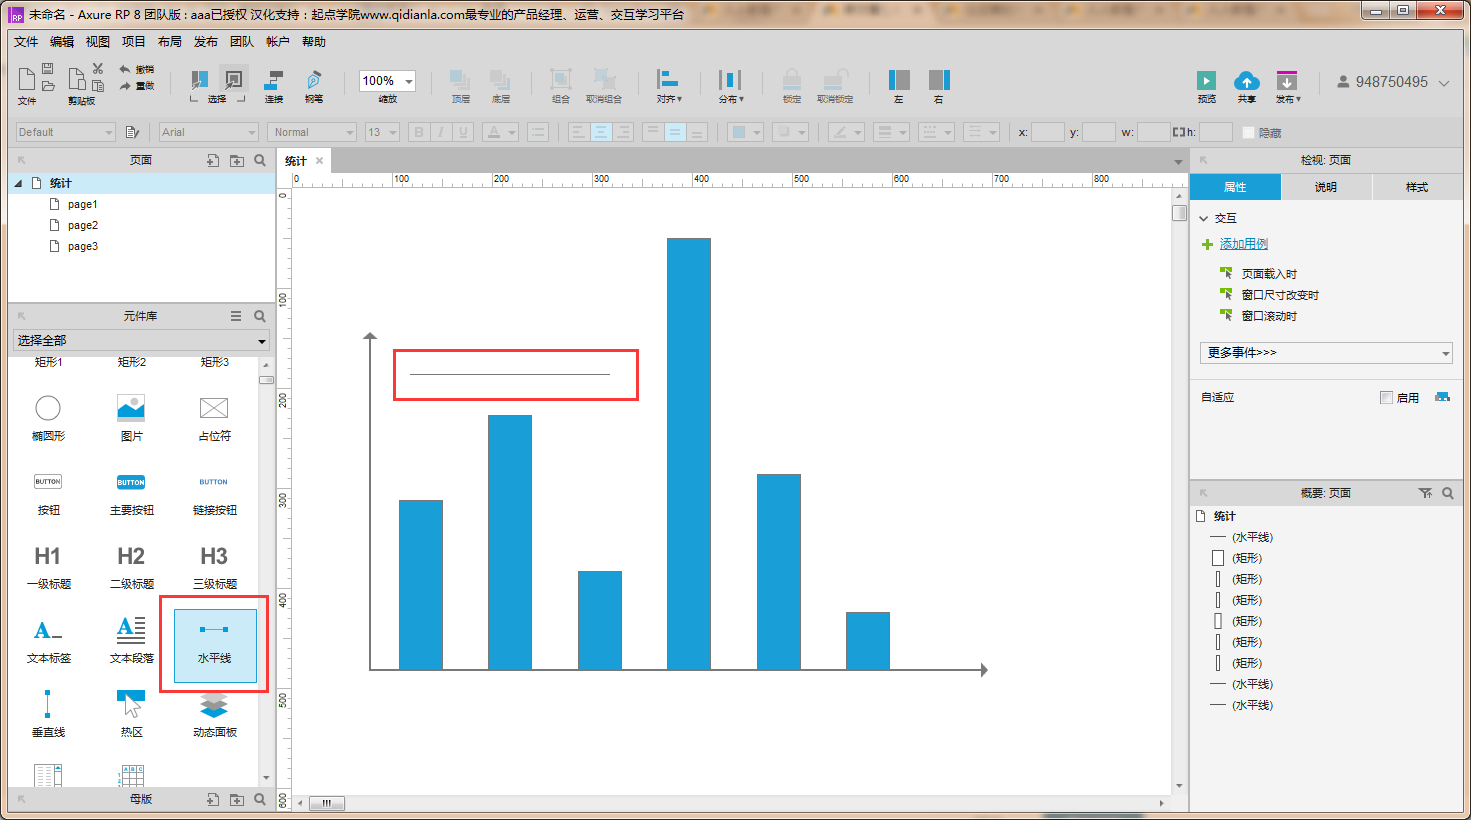Click the preview 预览 play icon
Viewport: 1471px width, 820px height.
click(x=1207, y=81)
